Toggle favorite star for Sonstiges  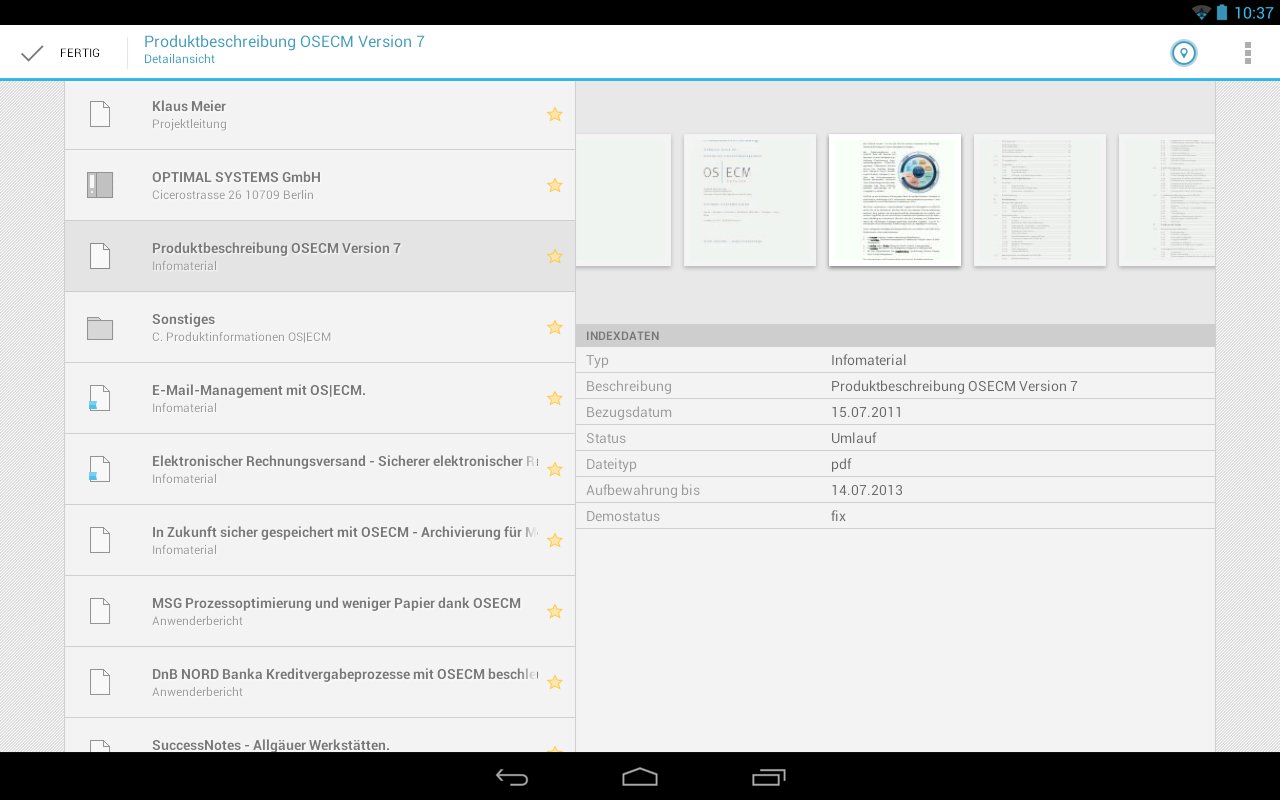[555, 328]
